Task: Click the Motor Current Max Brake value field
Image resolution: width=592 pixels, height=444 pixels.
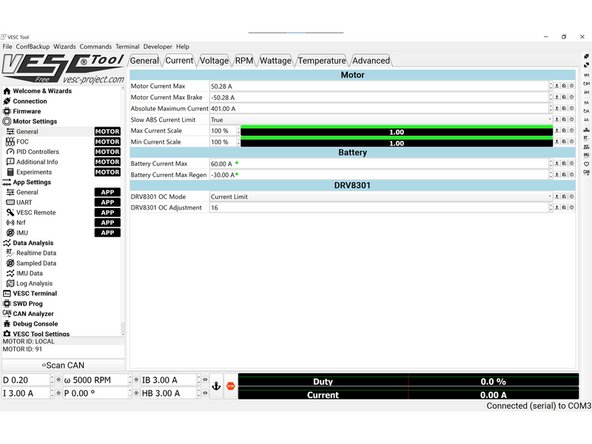Action: (x=379, y=97)
